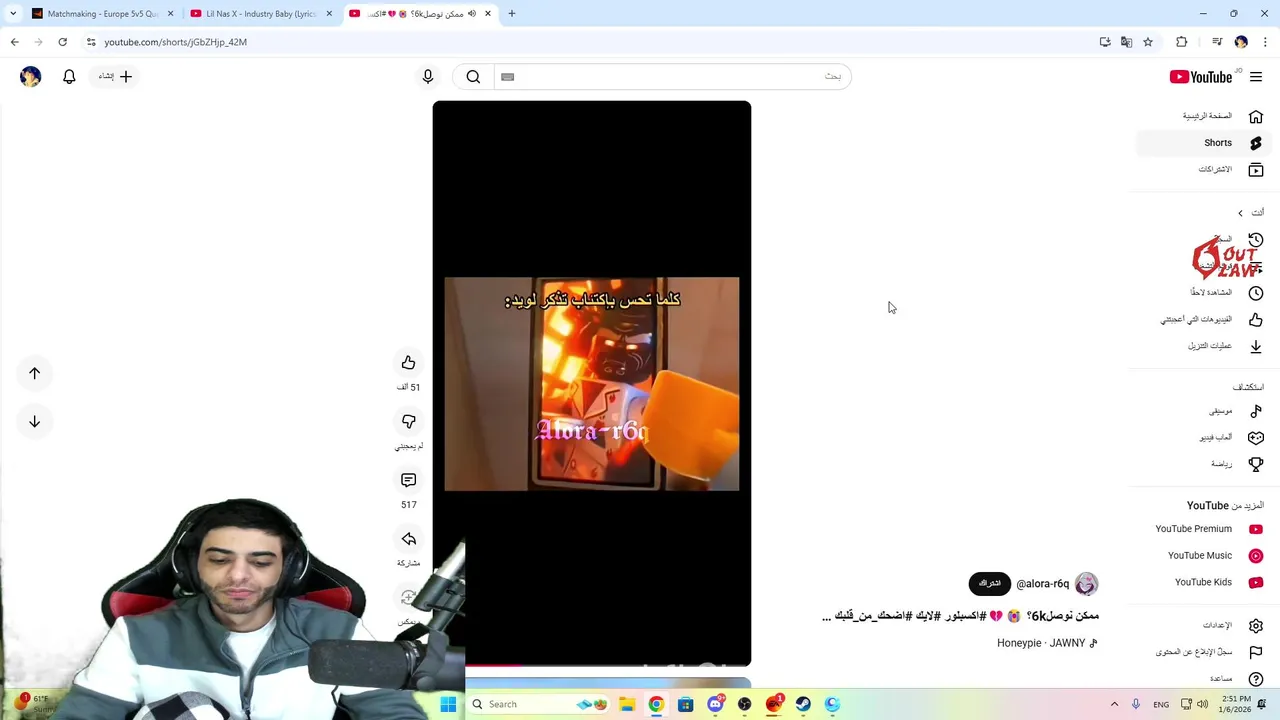Dislike the Short with thumbs down icon
The height and width of the screenshot is (720, 1280).
[408, 422]
